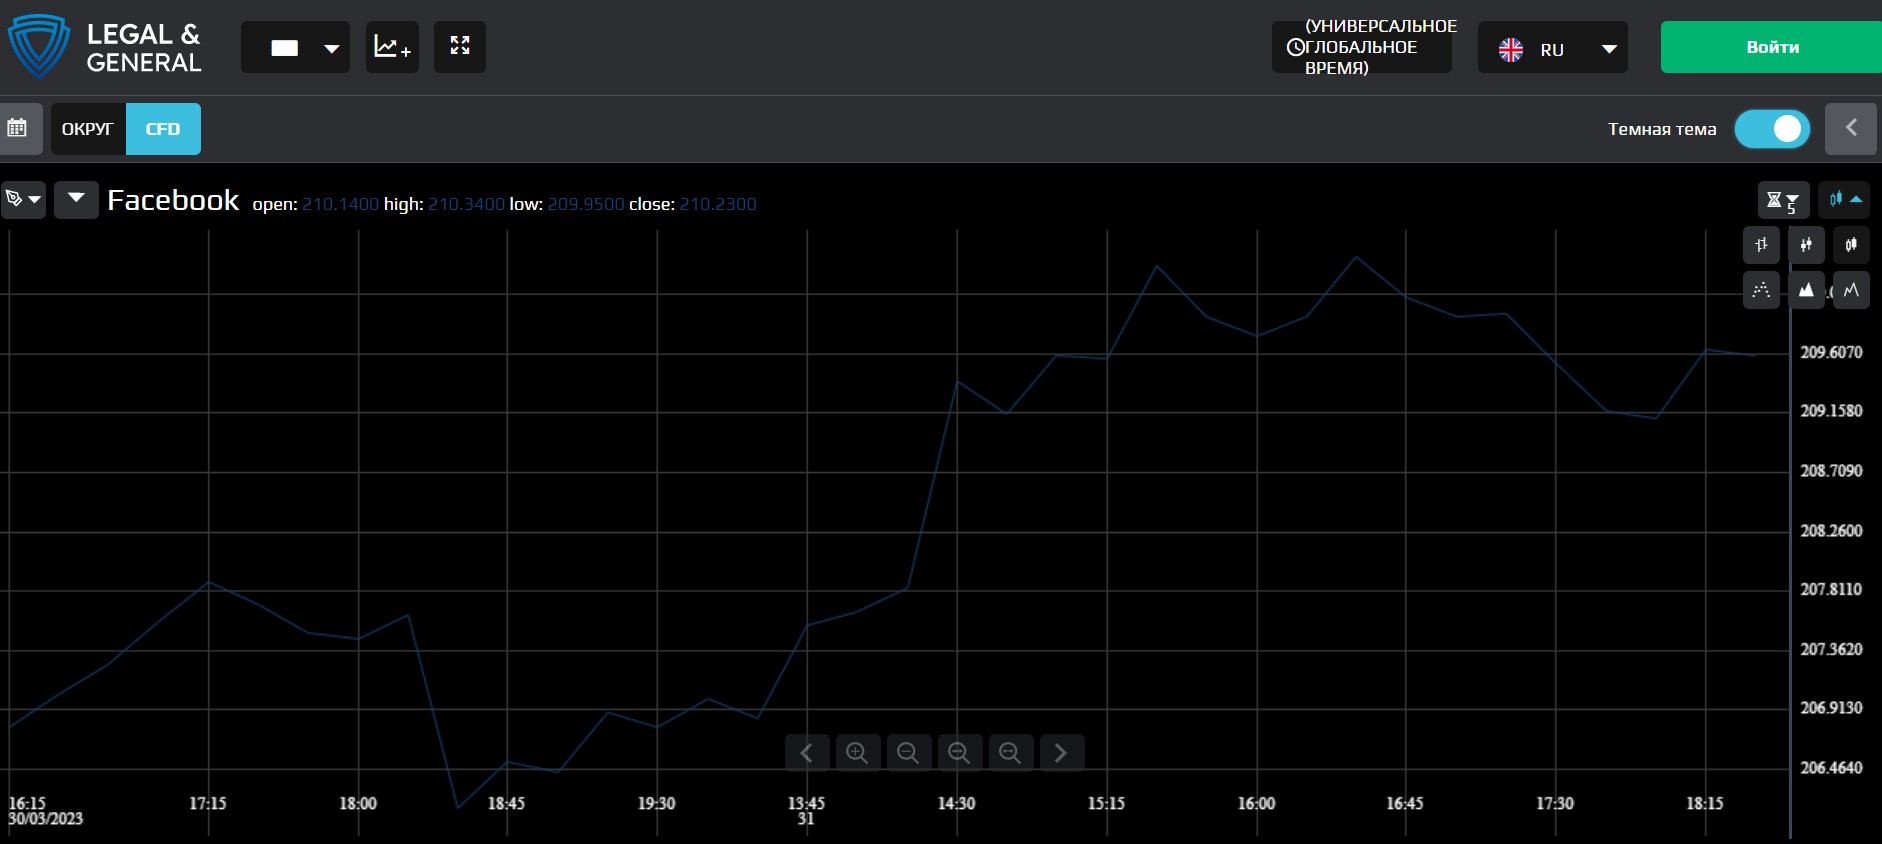
Task: Select the filled candlestick chart type
Action: click(x=1806, y=245)
